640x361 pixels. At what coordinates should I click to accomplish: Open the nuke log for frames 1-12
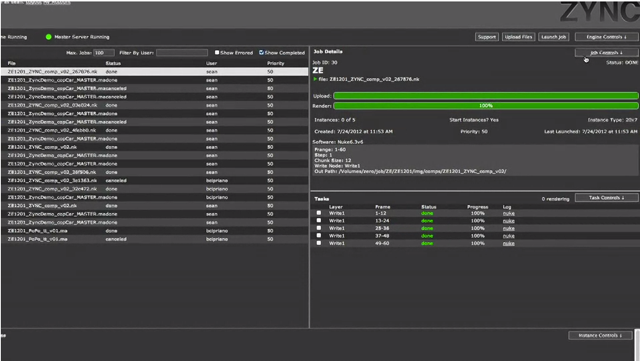pyautogui.click(x=509, y=213)
